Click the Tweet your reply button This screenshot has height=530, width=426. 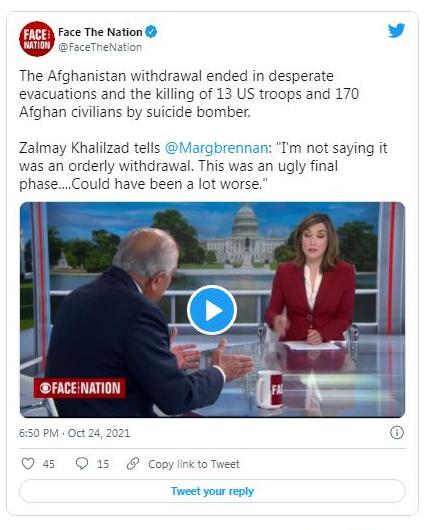point(212,491)
